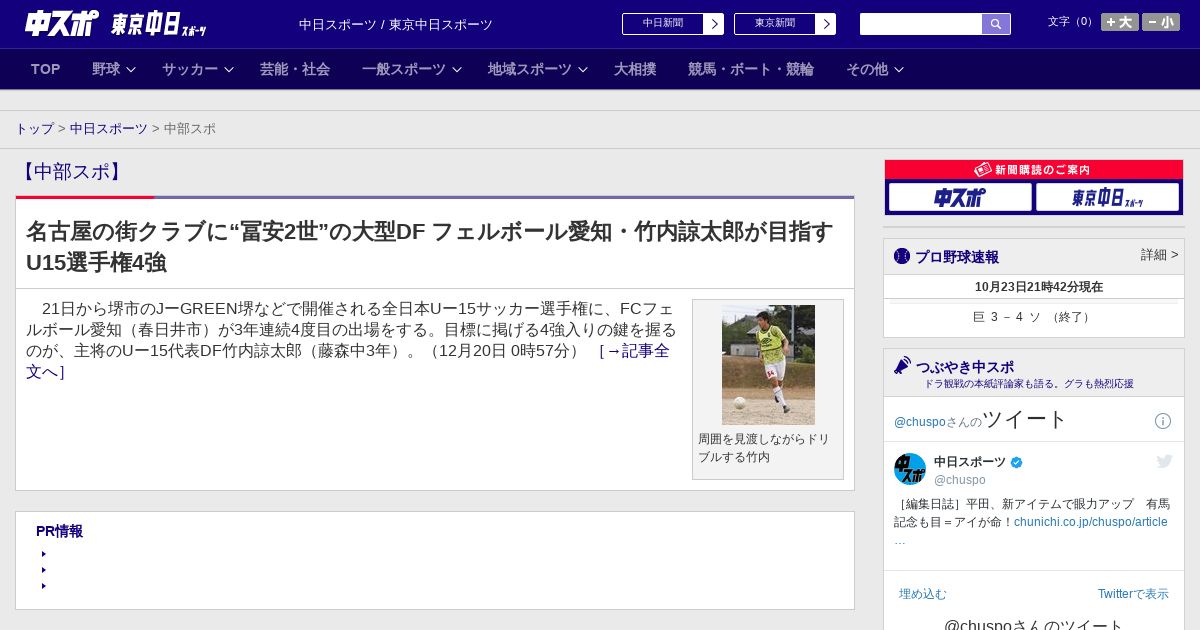Expand the サッカー dropdown chevron

(229, 69)
